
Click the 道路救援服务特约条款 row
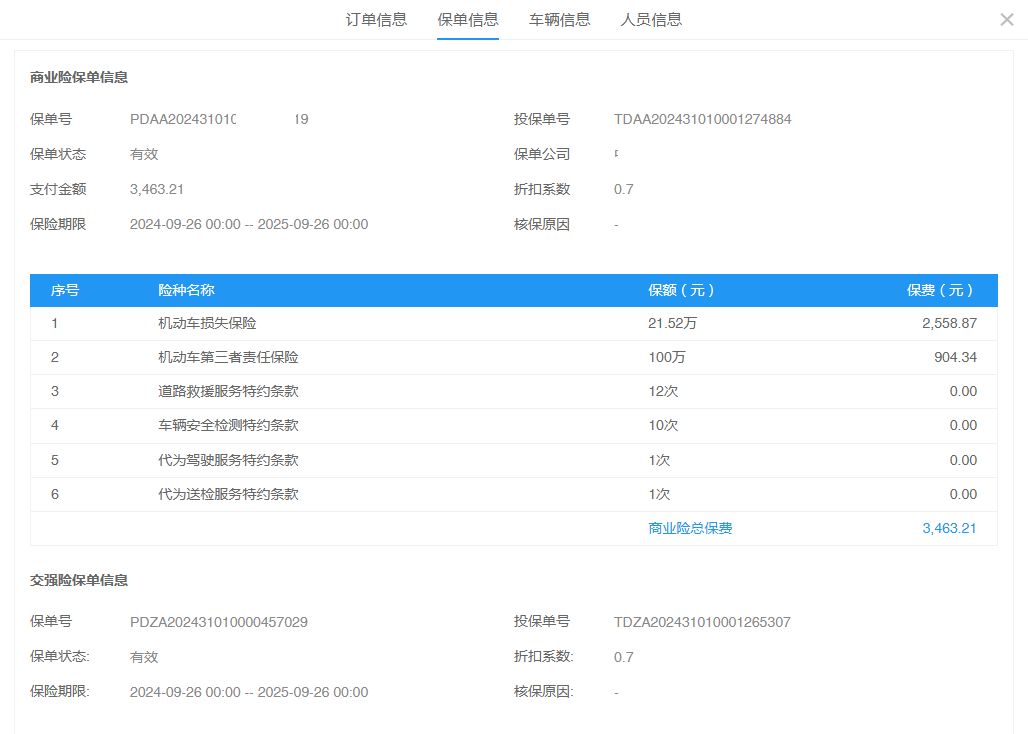pyautogui.click(x=228, y=391)
